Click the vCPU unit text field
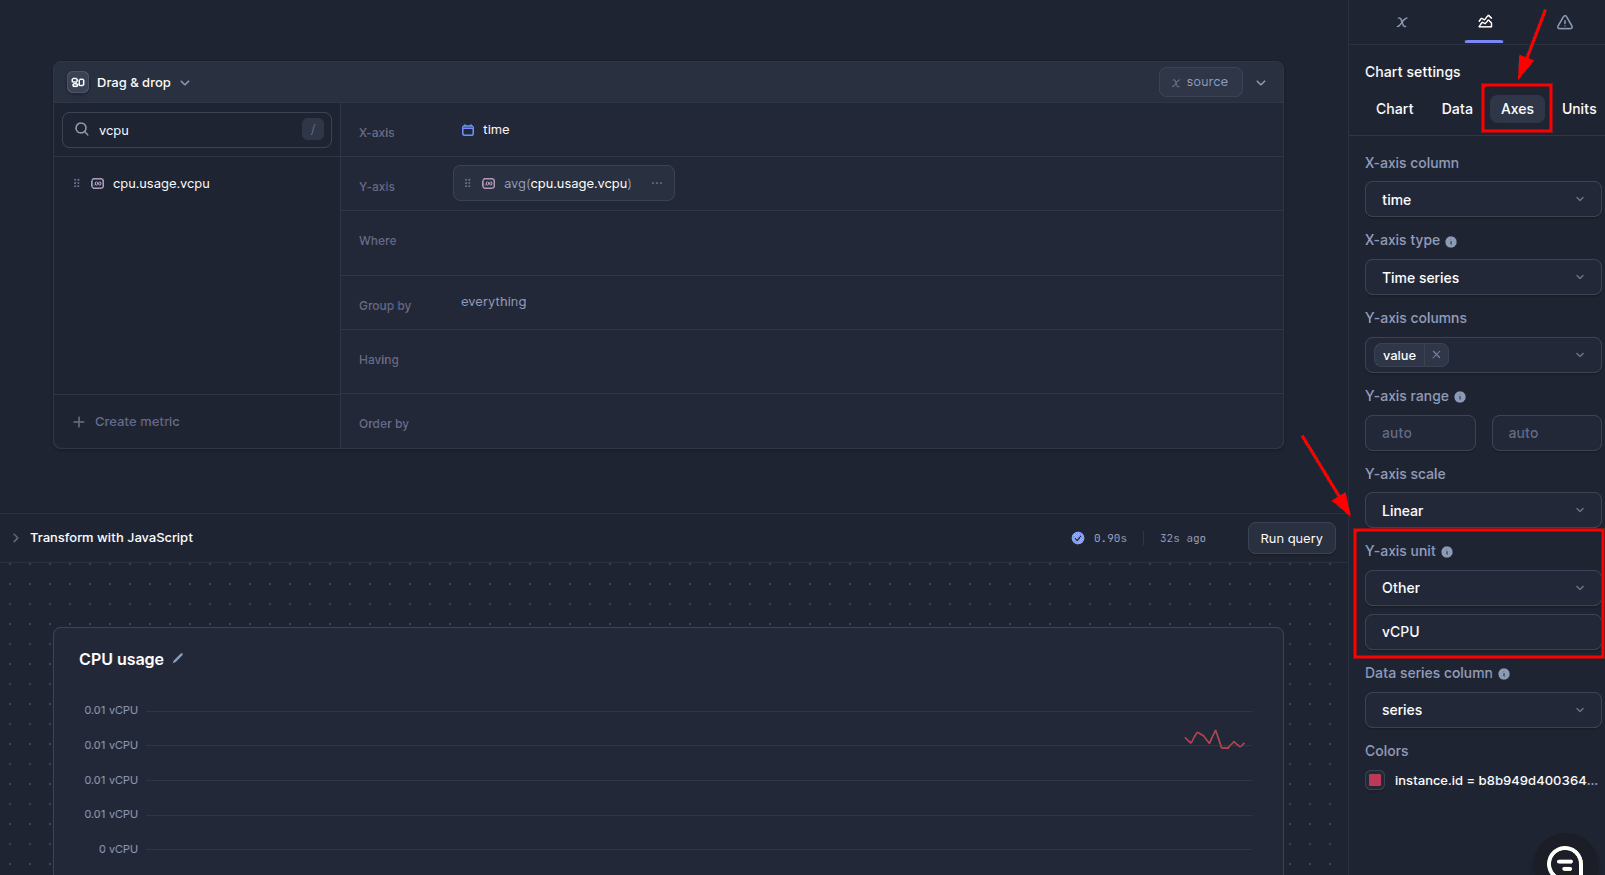 pos(1482,632)
